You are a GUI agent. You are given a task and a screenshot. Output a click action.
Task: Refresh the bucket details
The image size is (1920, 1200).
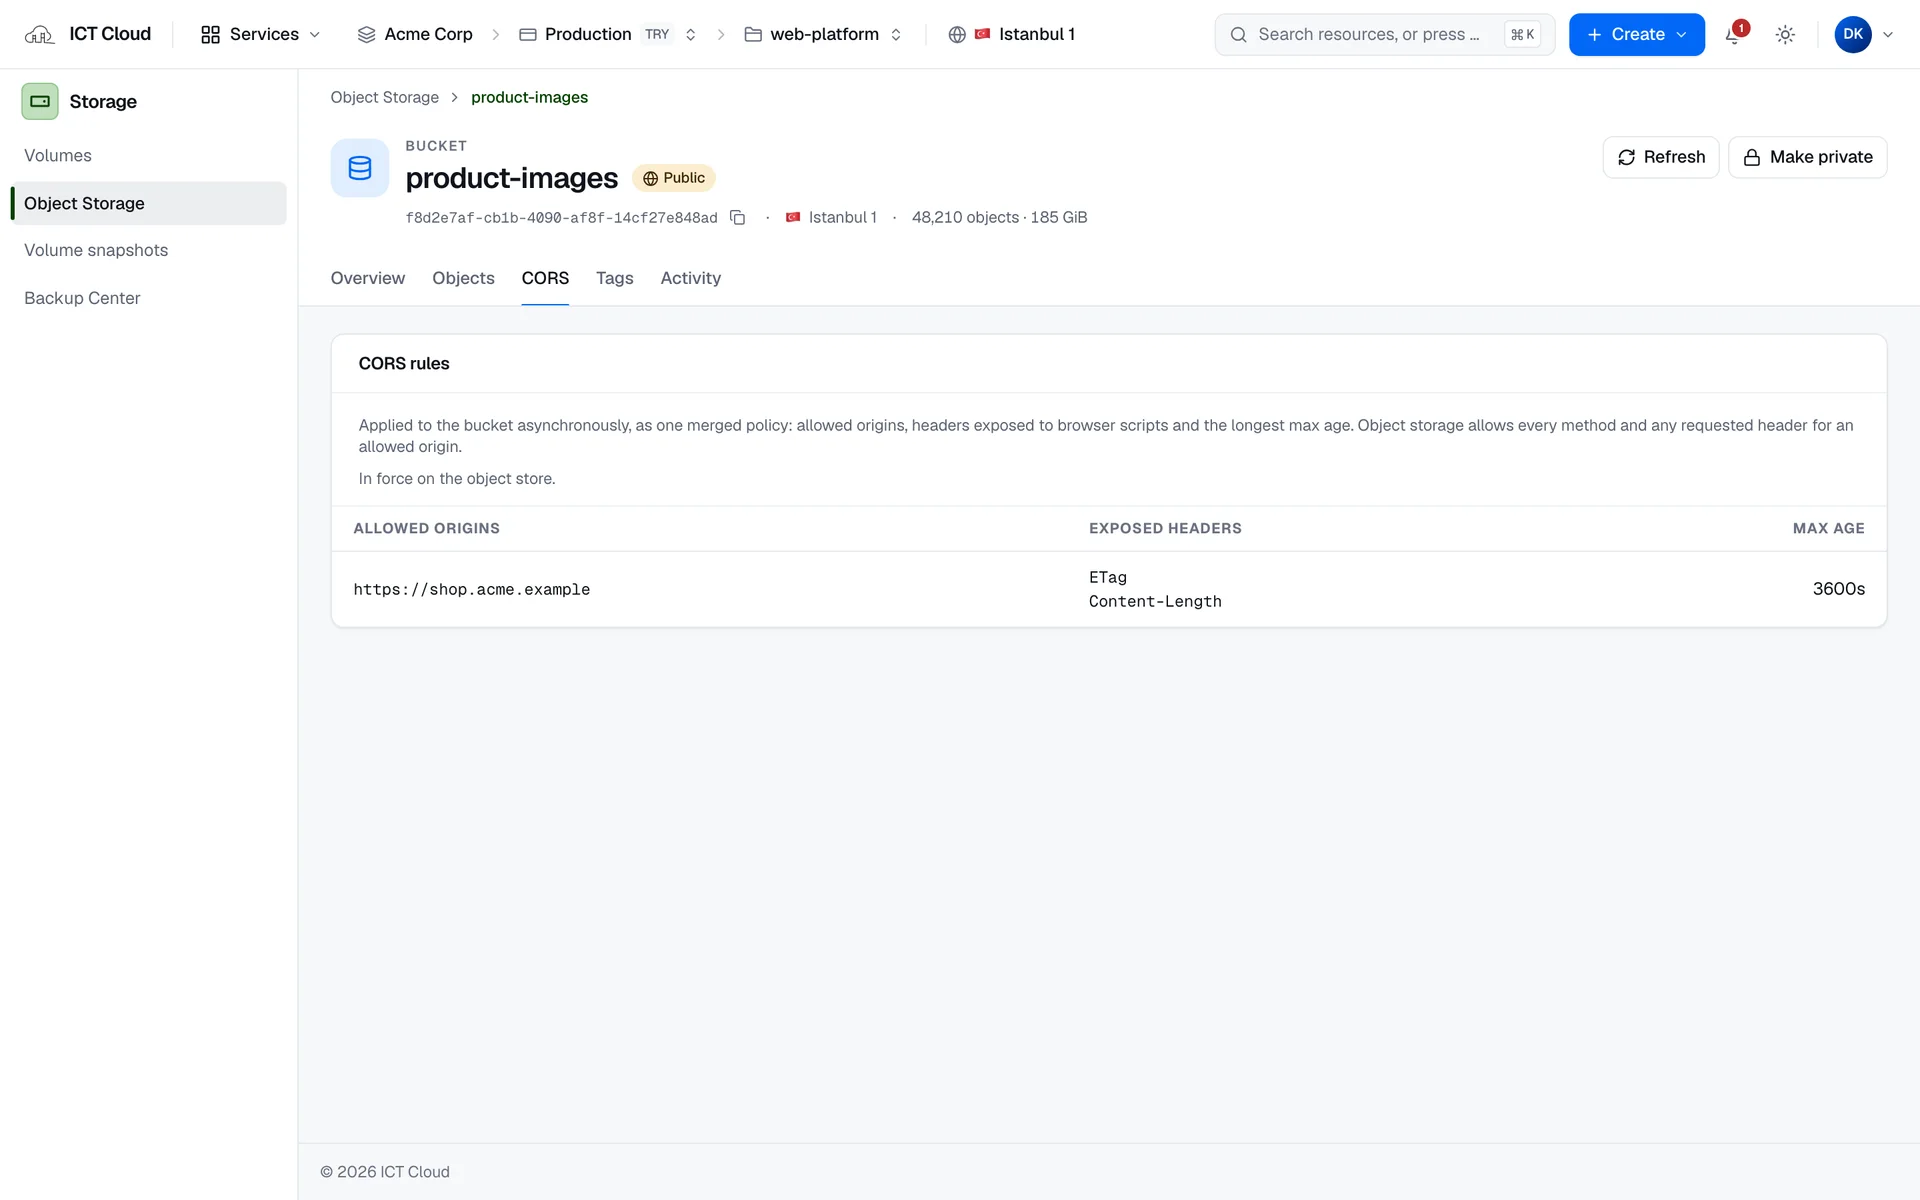click(x=1660, y=157)
